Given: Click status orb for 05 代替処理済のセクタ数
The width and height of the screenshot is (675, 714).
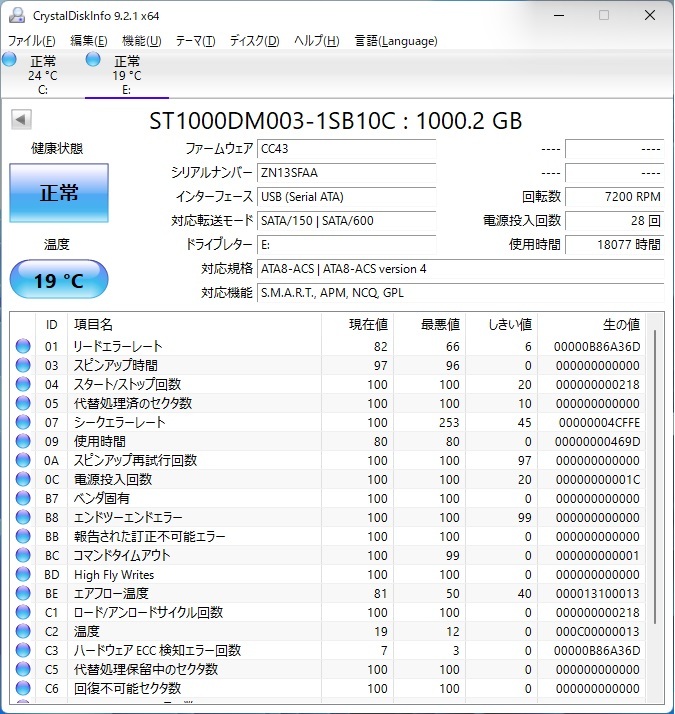Looking at the screenshot, I should 23,403.
